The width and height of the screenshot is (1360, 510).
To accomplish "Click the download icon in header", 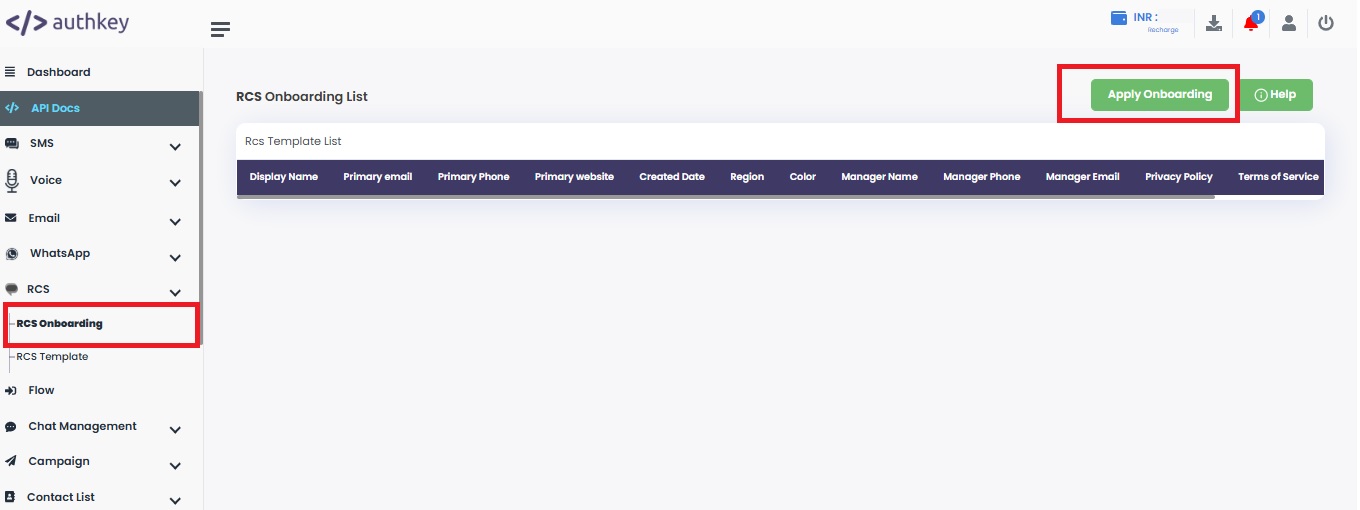I will (x=1214, y=23).
